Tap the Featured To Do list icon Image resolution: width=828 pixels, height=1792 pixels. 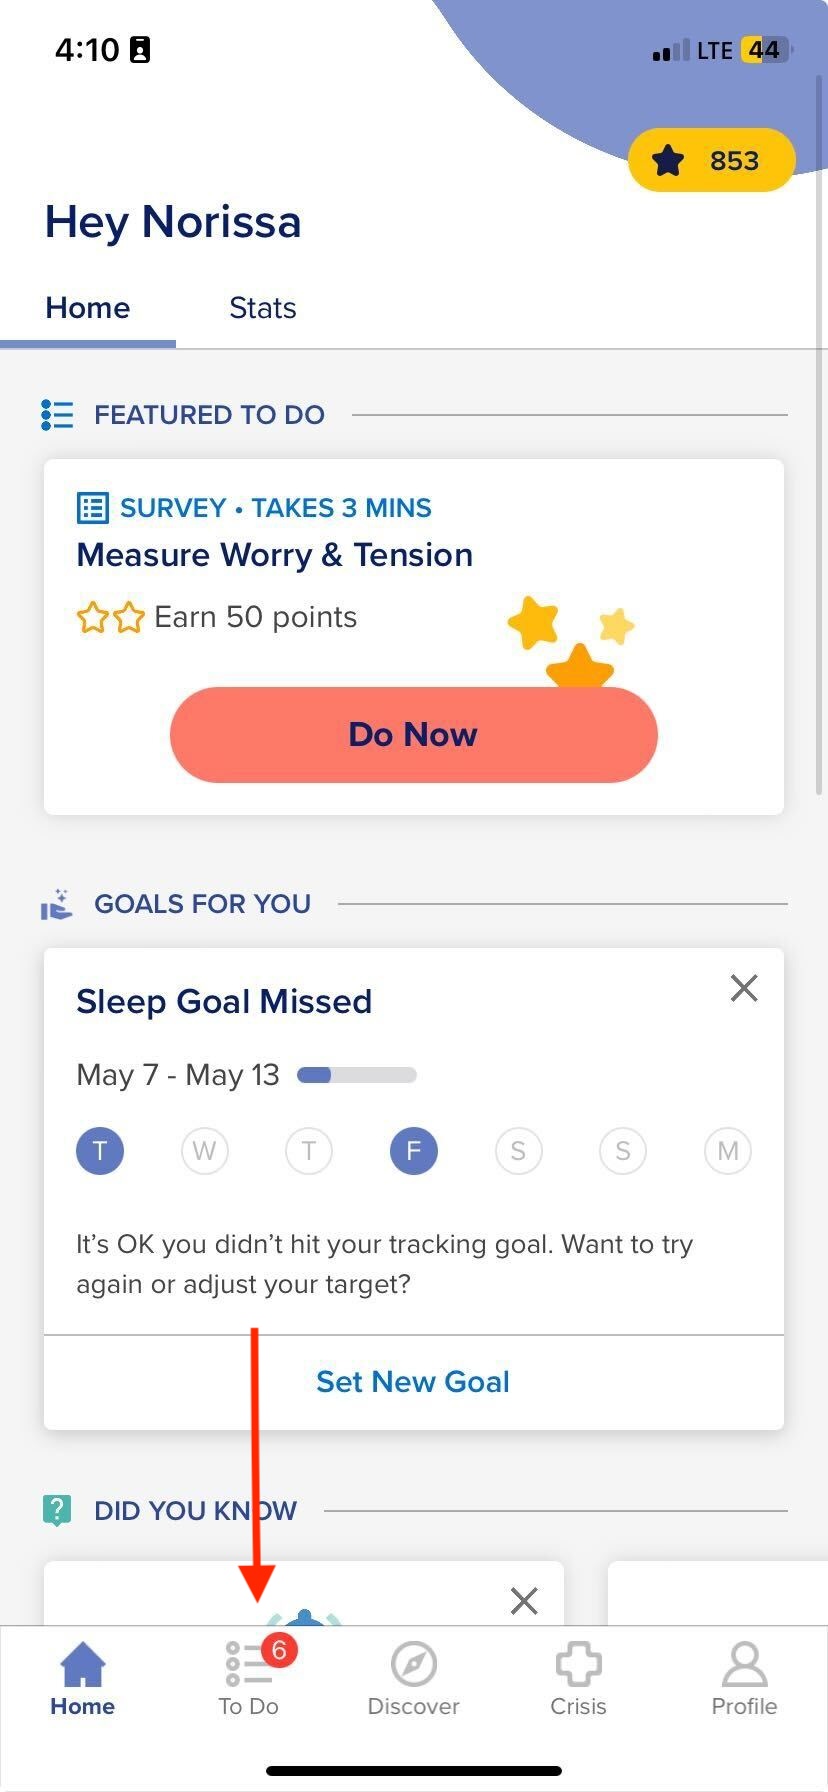57,414
